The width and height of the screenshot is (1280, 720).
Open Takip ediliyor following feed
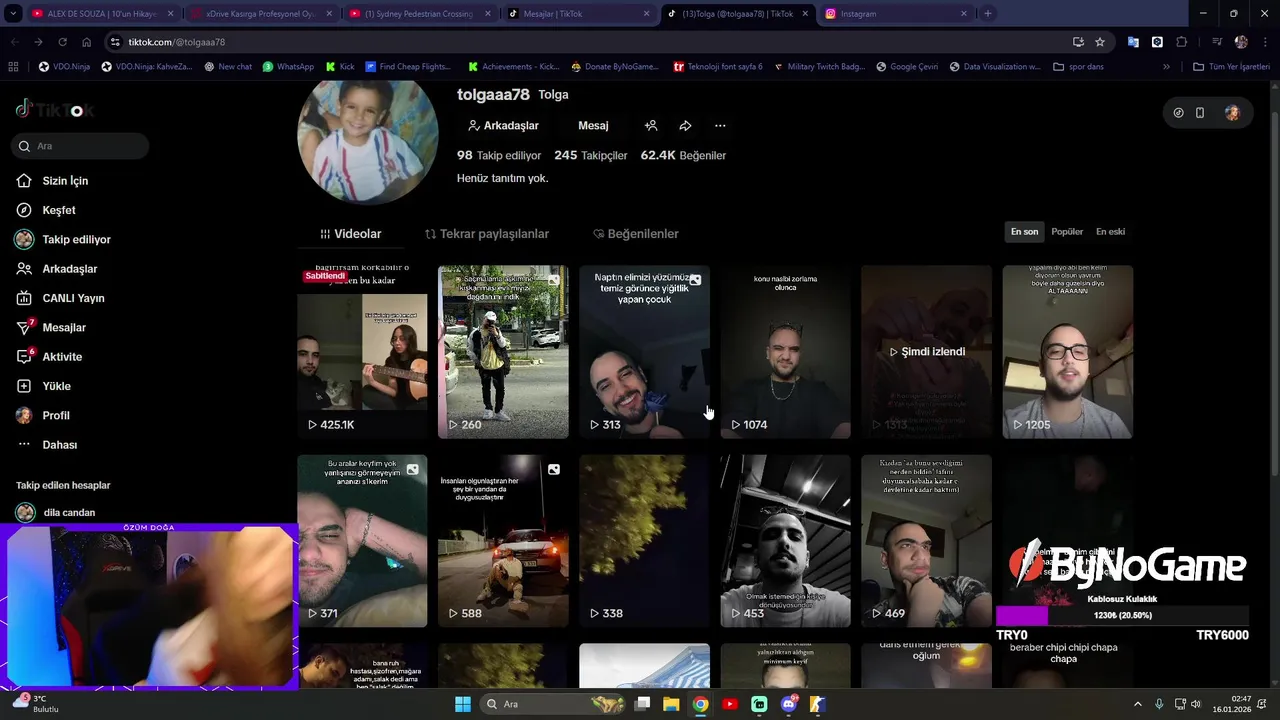coord(63,240)
